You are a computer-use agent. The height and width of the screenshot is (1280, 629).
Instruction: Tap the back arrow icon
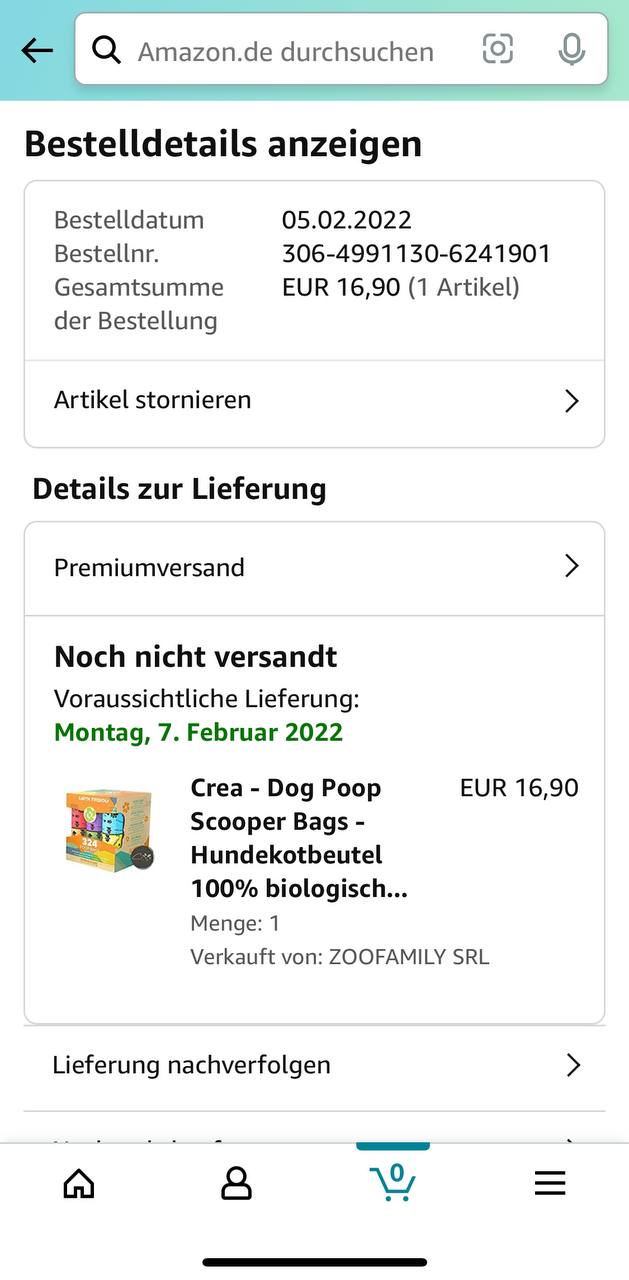click(x=37, y=51)
